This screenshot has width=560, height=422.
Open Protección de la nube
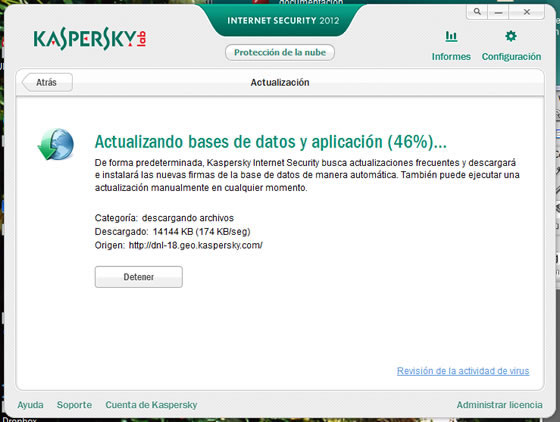(x=280, y=52)
